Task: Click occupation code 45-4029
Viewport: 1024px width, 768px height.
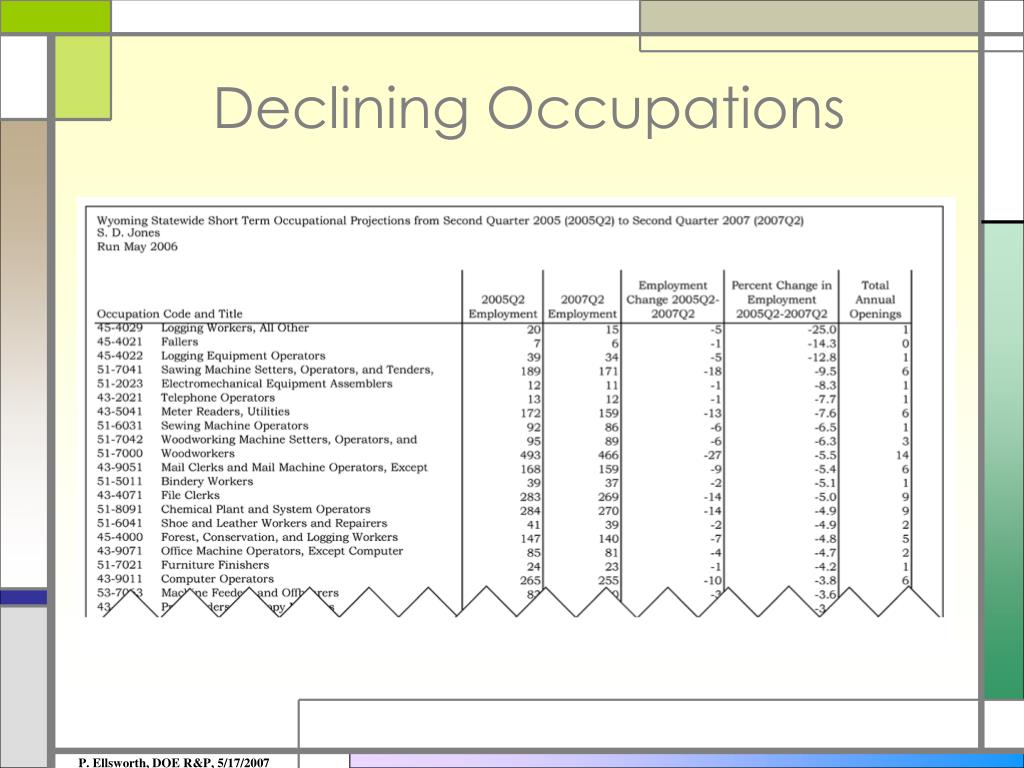Action: point(120,328)
